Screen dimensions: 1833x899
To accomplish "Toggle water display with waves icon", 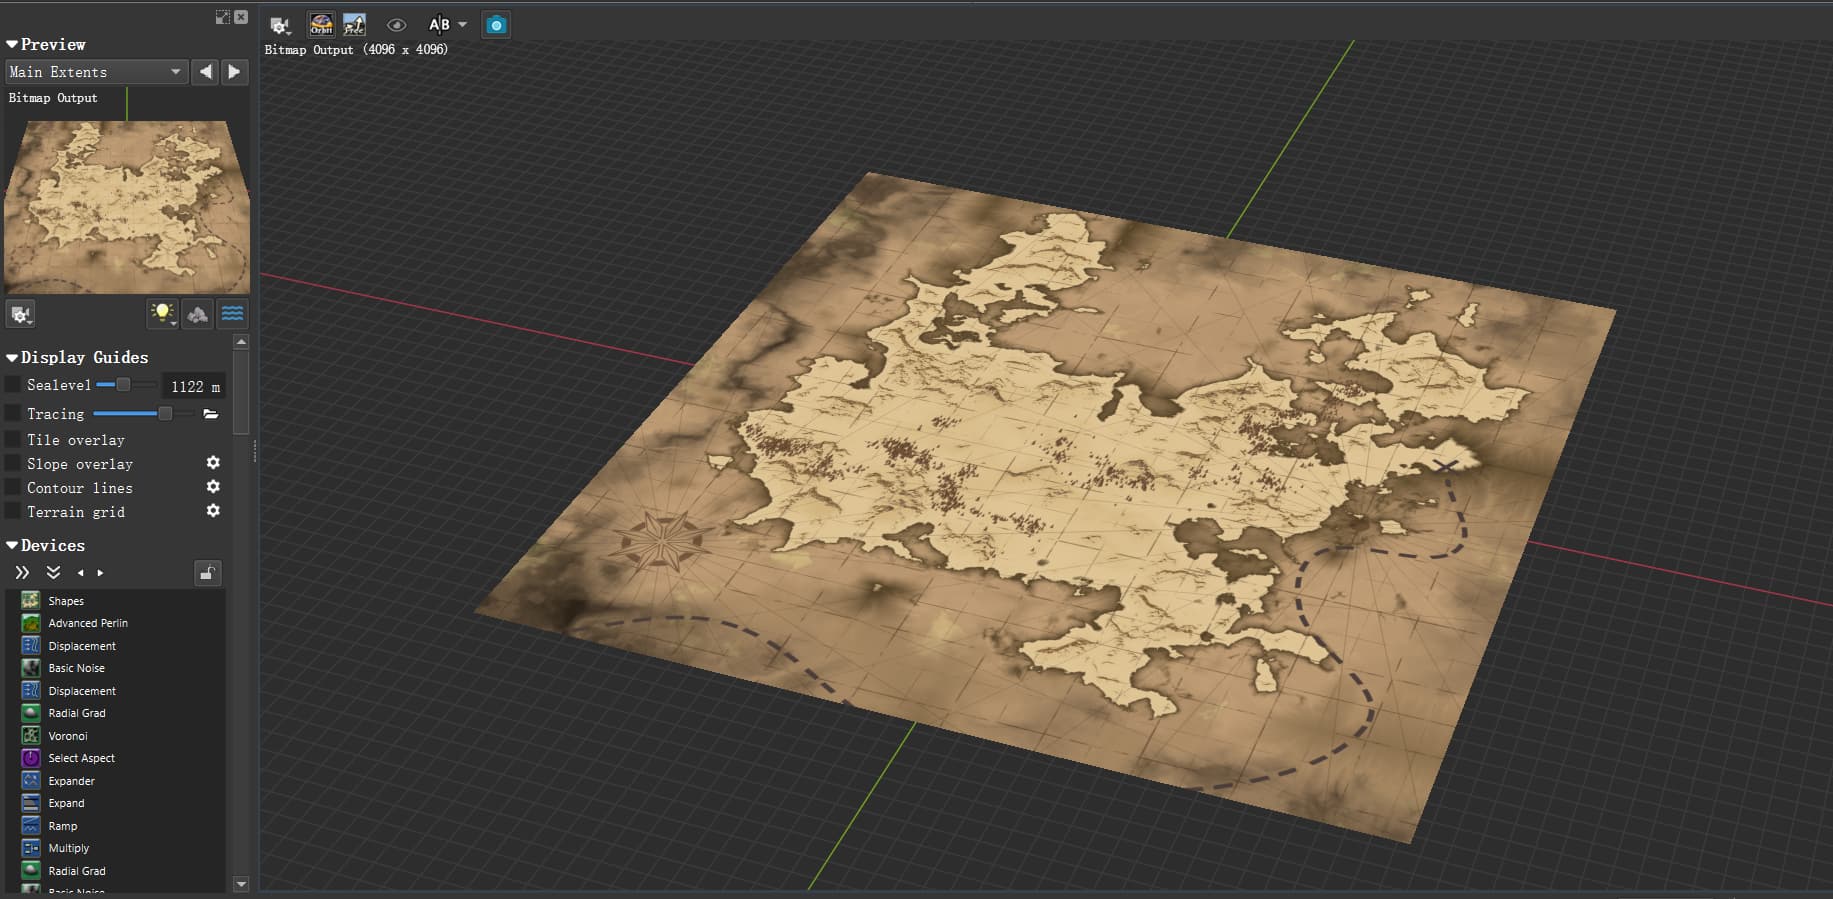I will click(232, 314).
